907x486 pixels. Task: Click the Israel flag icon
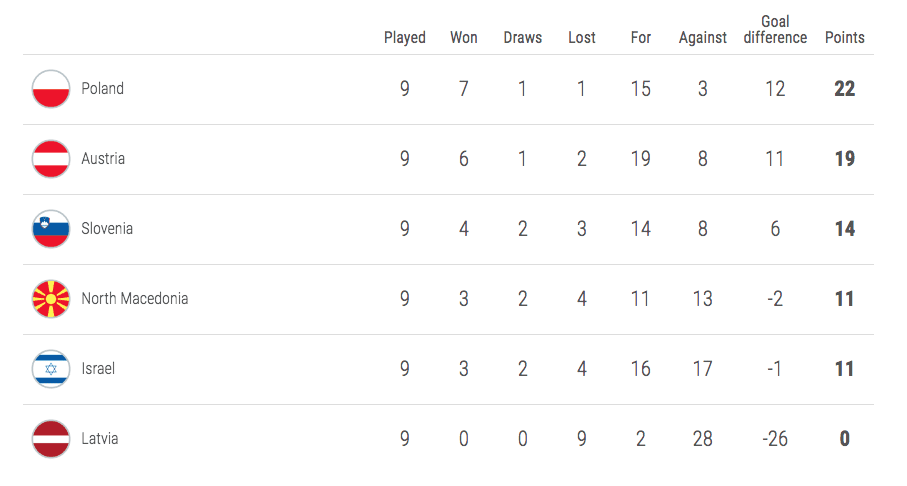[51, 369]
